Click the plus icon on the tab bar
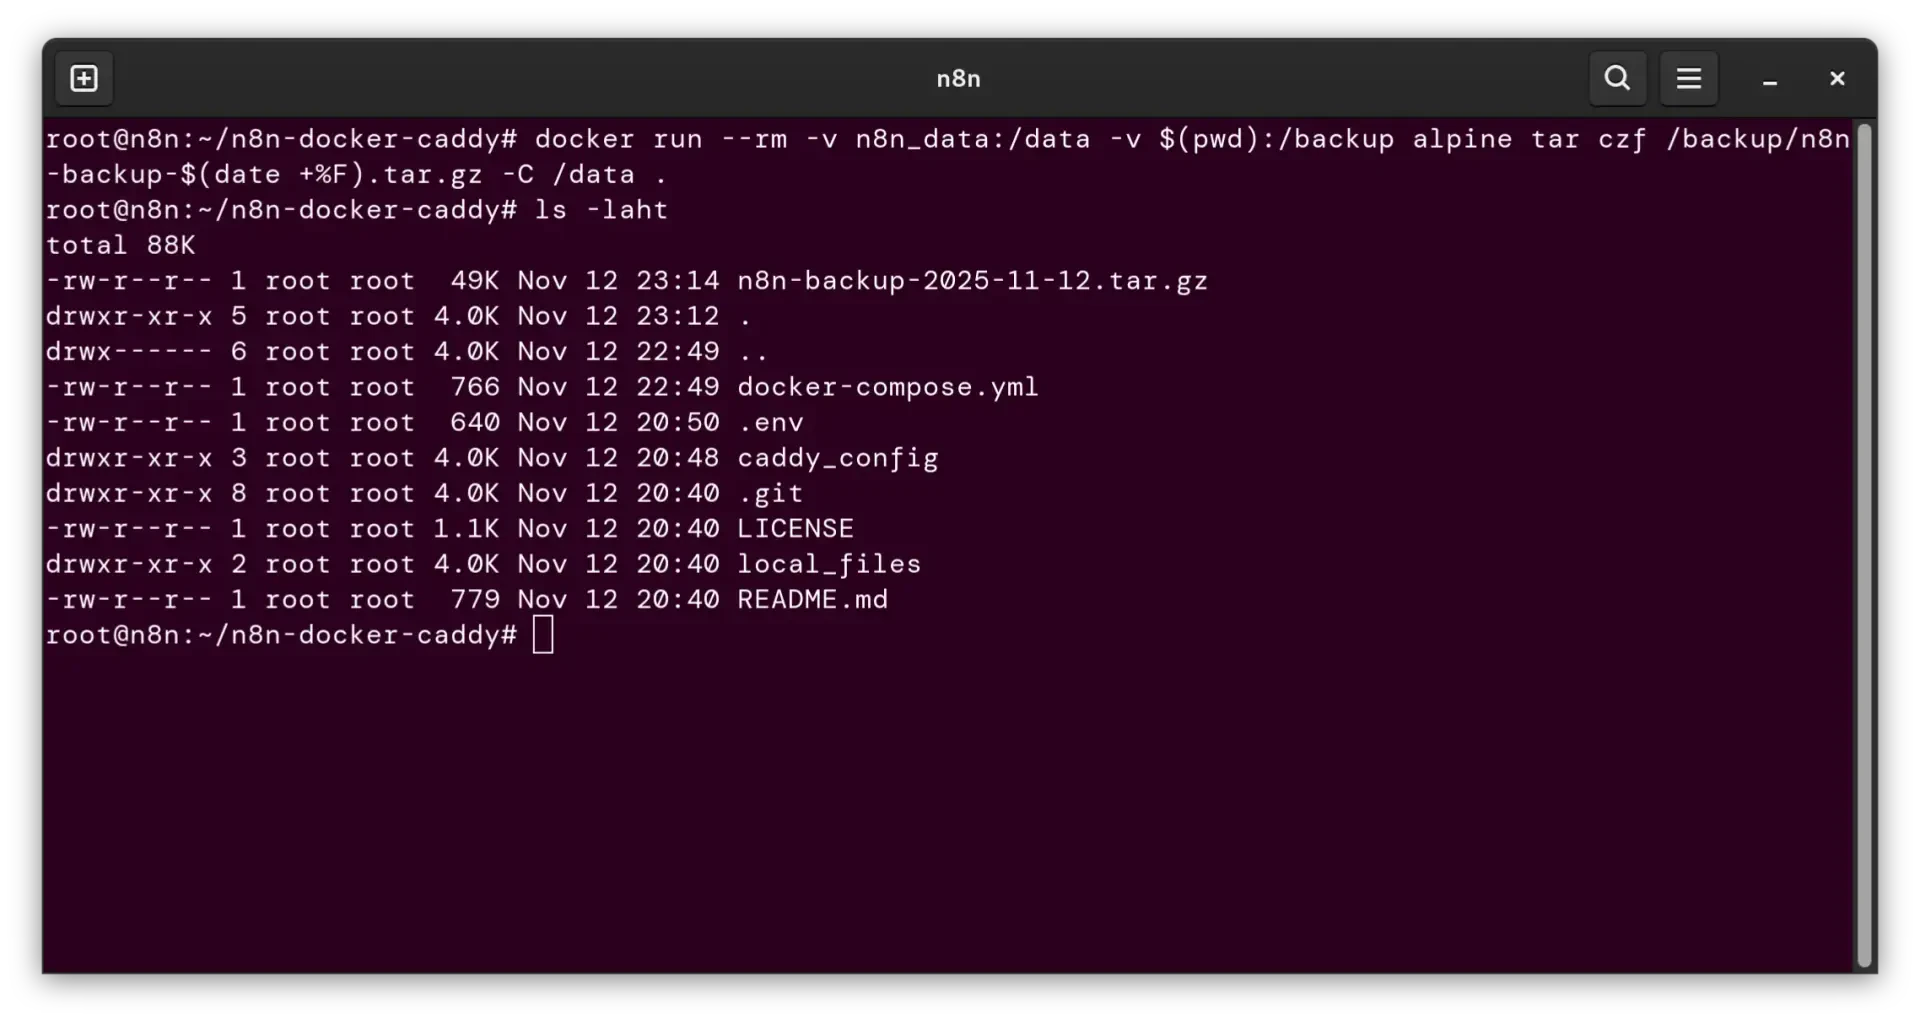 pyautogui.click(x=84, y=78)
